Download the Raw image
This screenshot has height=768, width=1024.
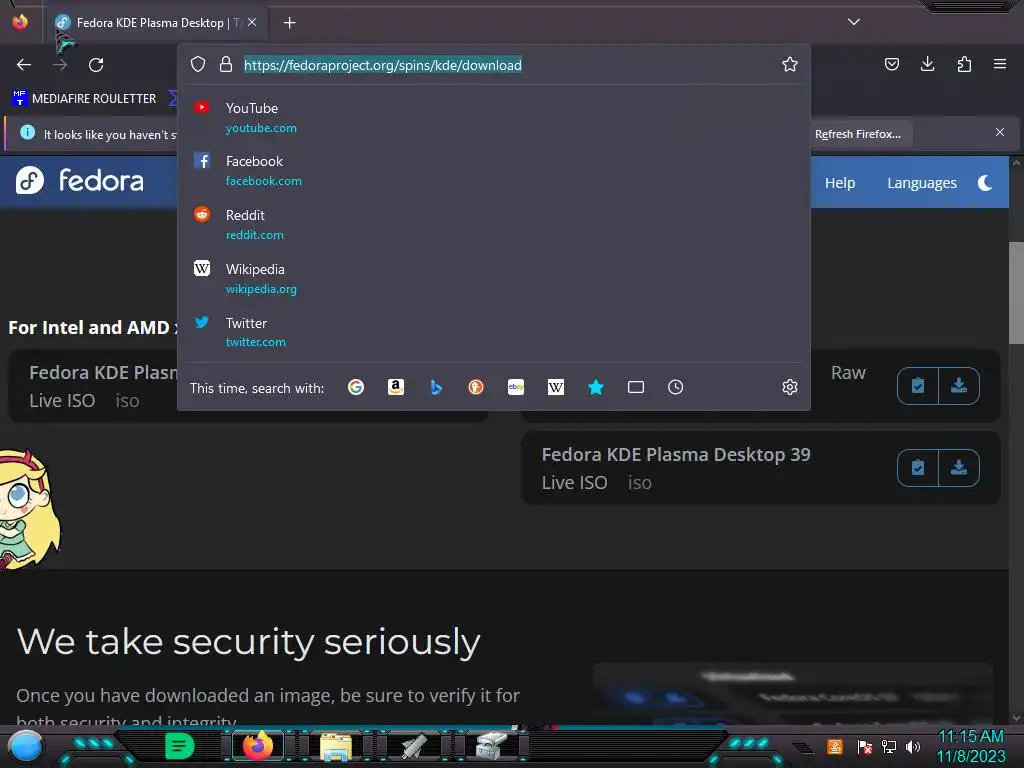(959, 386)
